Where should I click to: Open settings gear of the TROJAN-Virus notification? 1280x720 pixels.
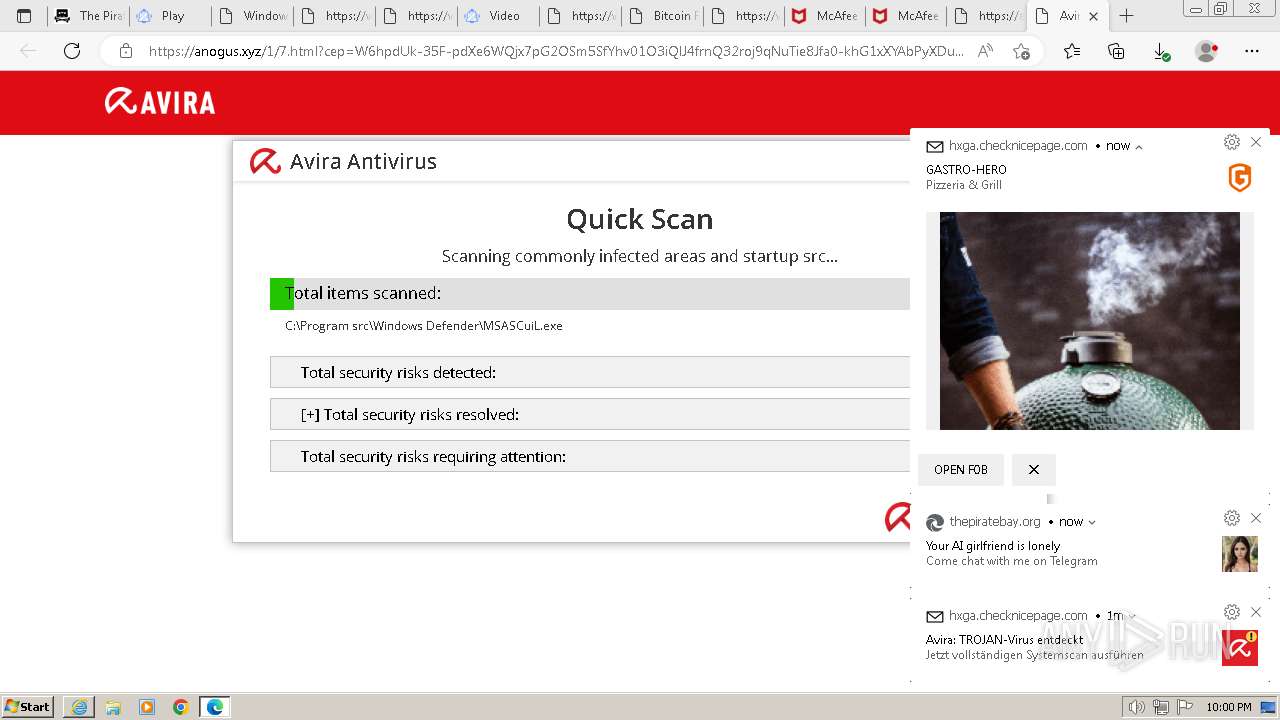(x=1232, y=612)
